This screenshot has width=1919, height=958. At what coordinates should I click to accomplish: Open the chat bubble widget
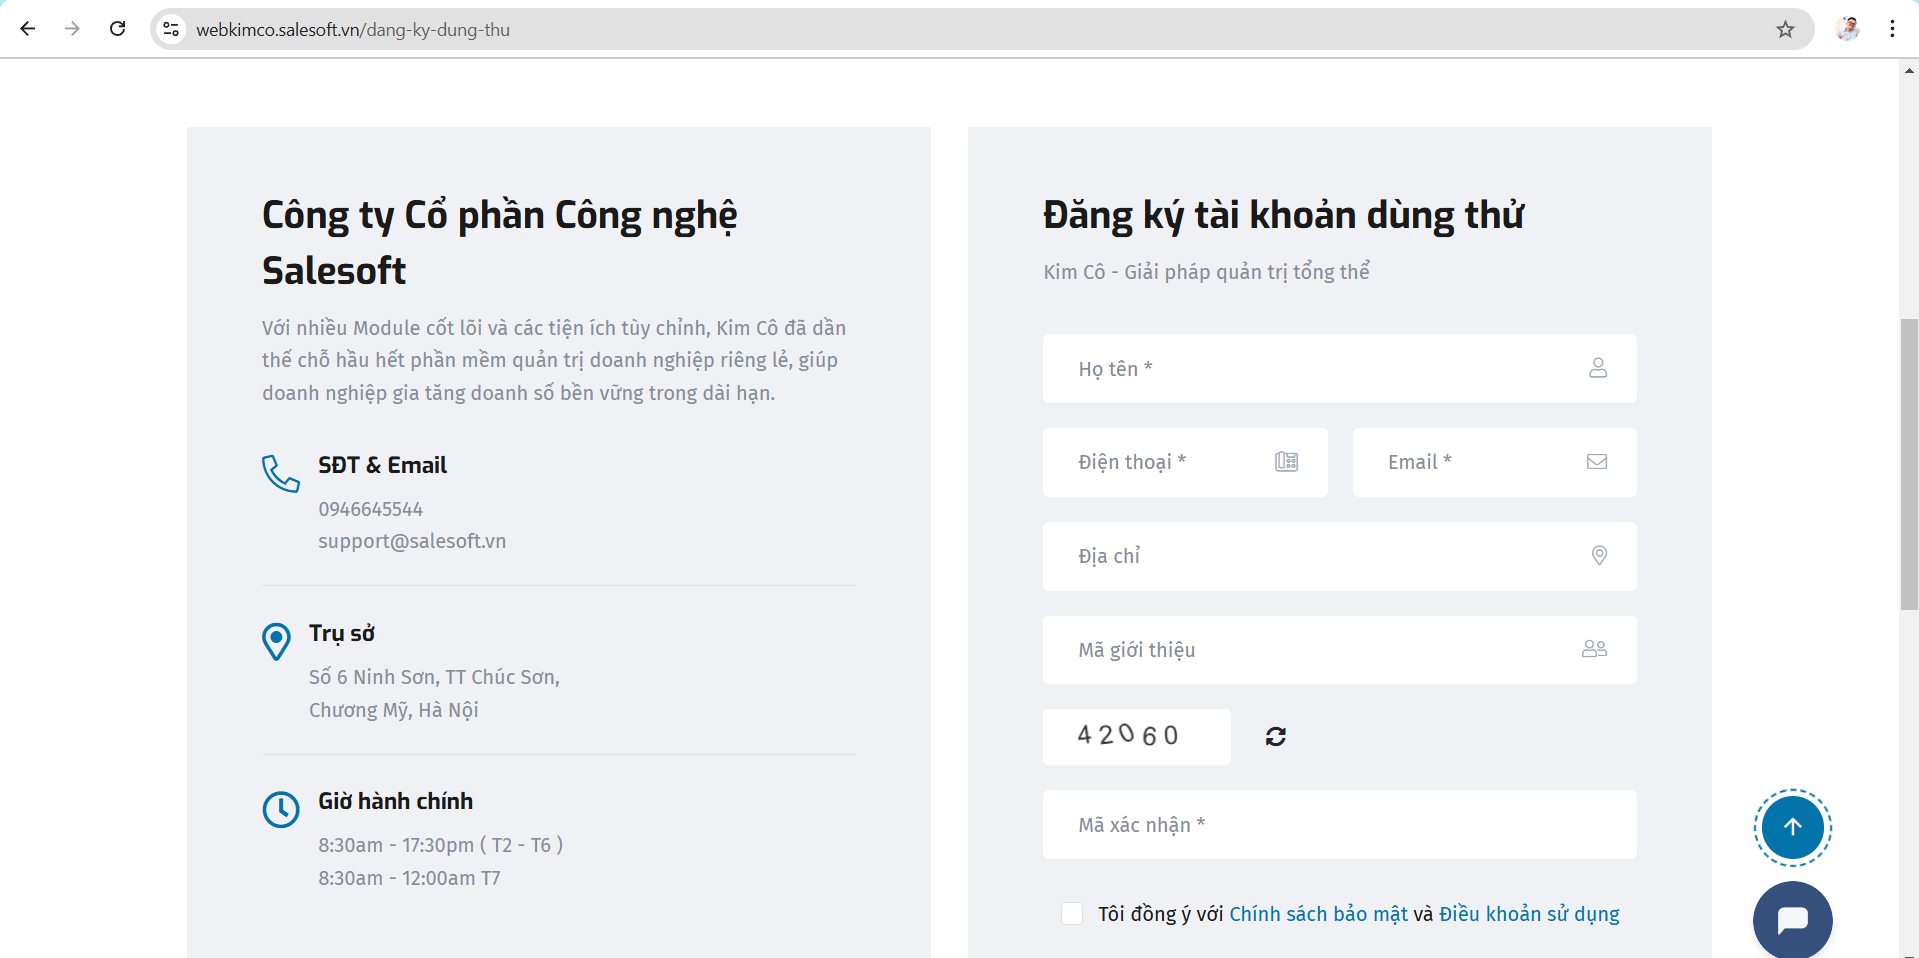(1793, 920)
